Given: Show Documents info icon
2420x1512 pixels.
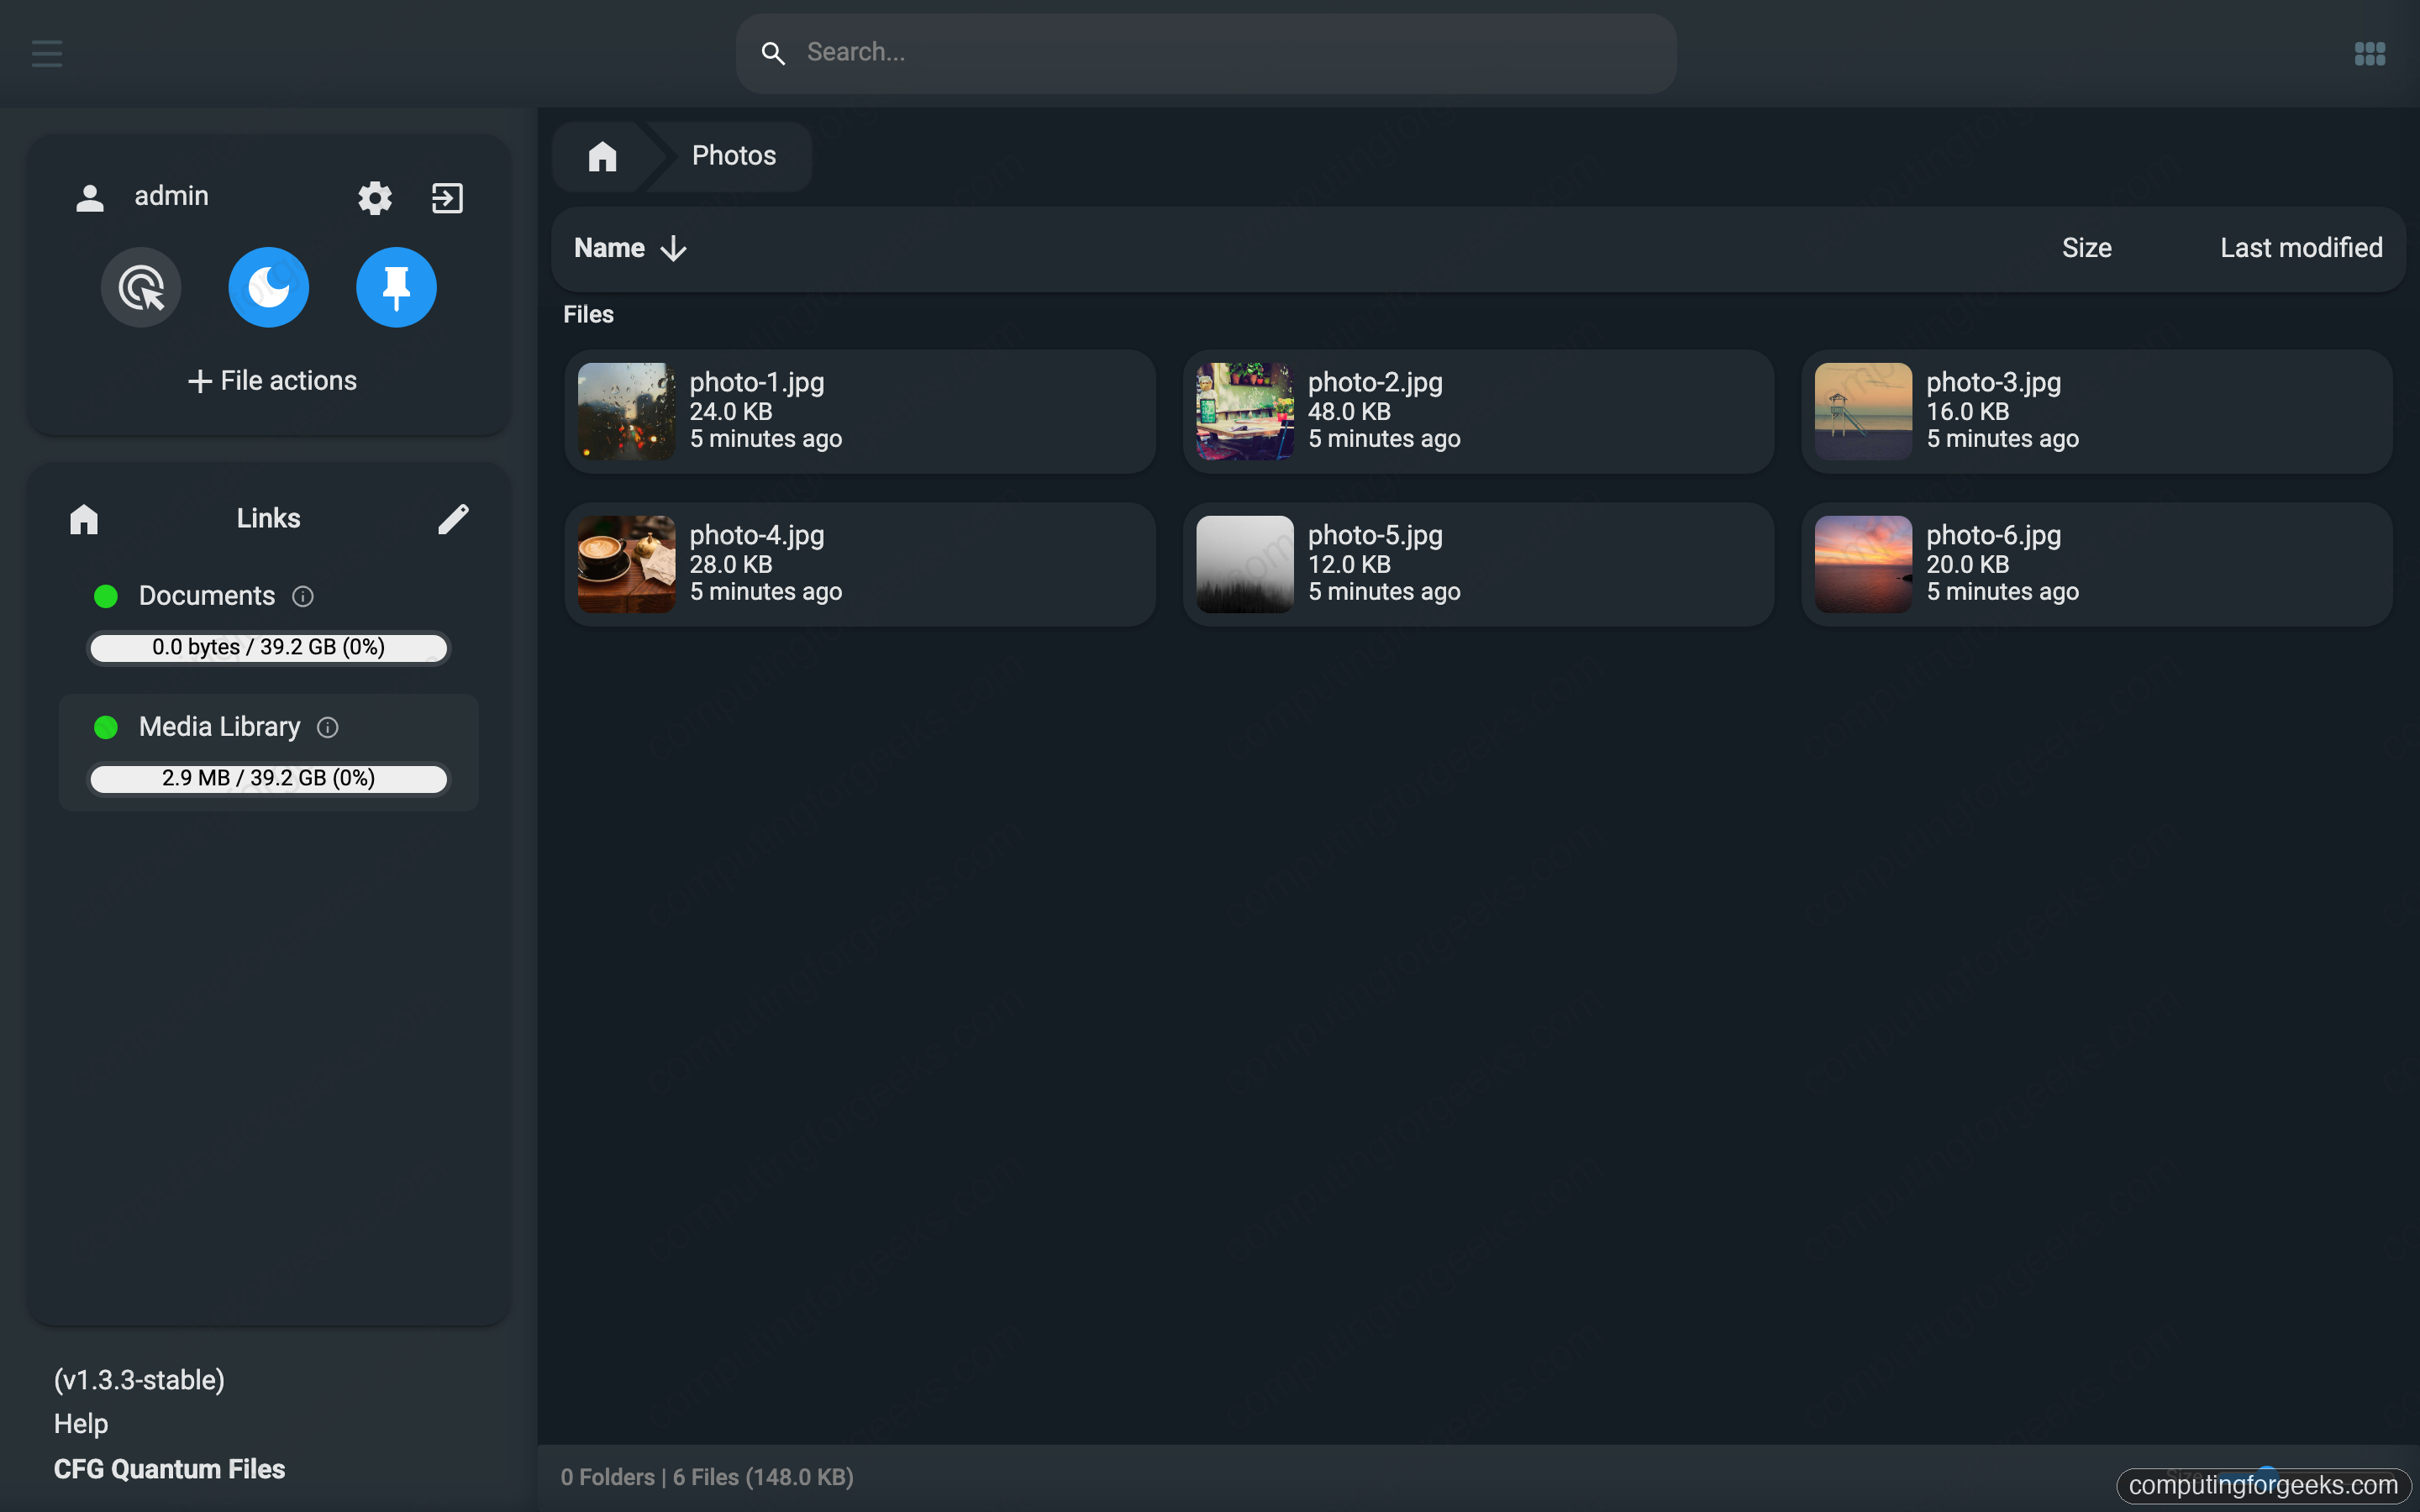Looking at the screenshot, I should pos(303,597).
